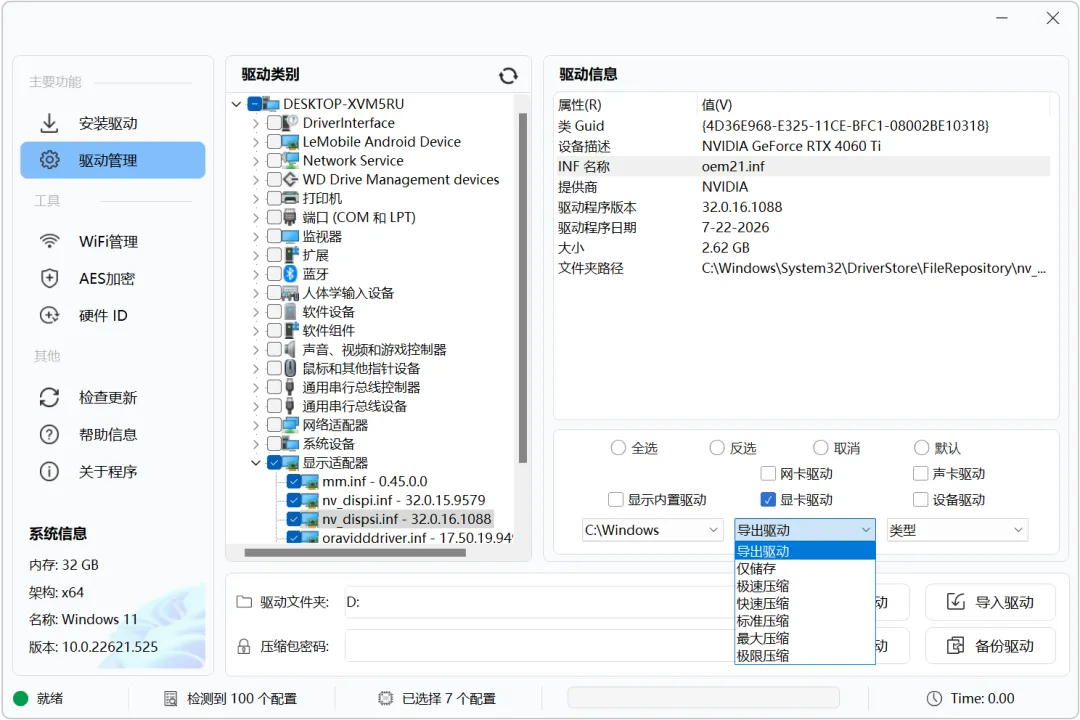Click the 帮助信息 question mark icon
Screen dimensions: 1080x720
(x=49, y=435)
